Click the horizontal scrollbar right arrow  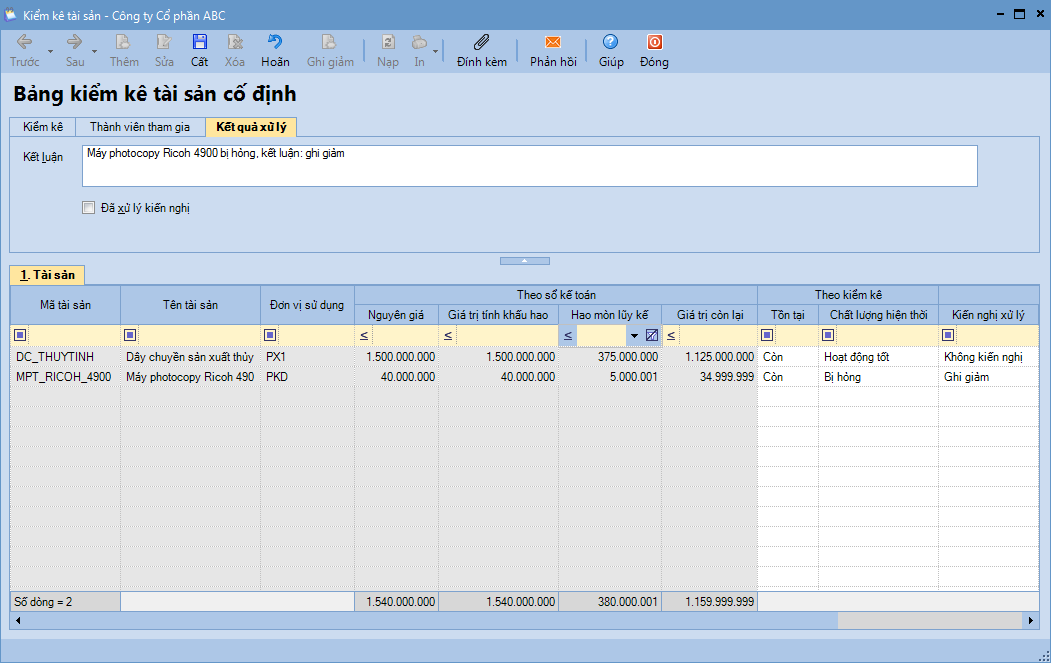(1031, 621)
